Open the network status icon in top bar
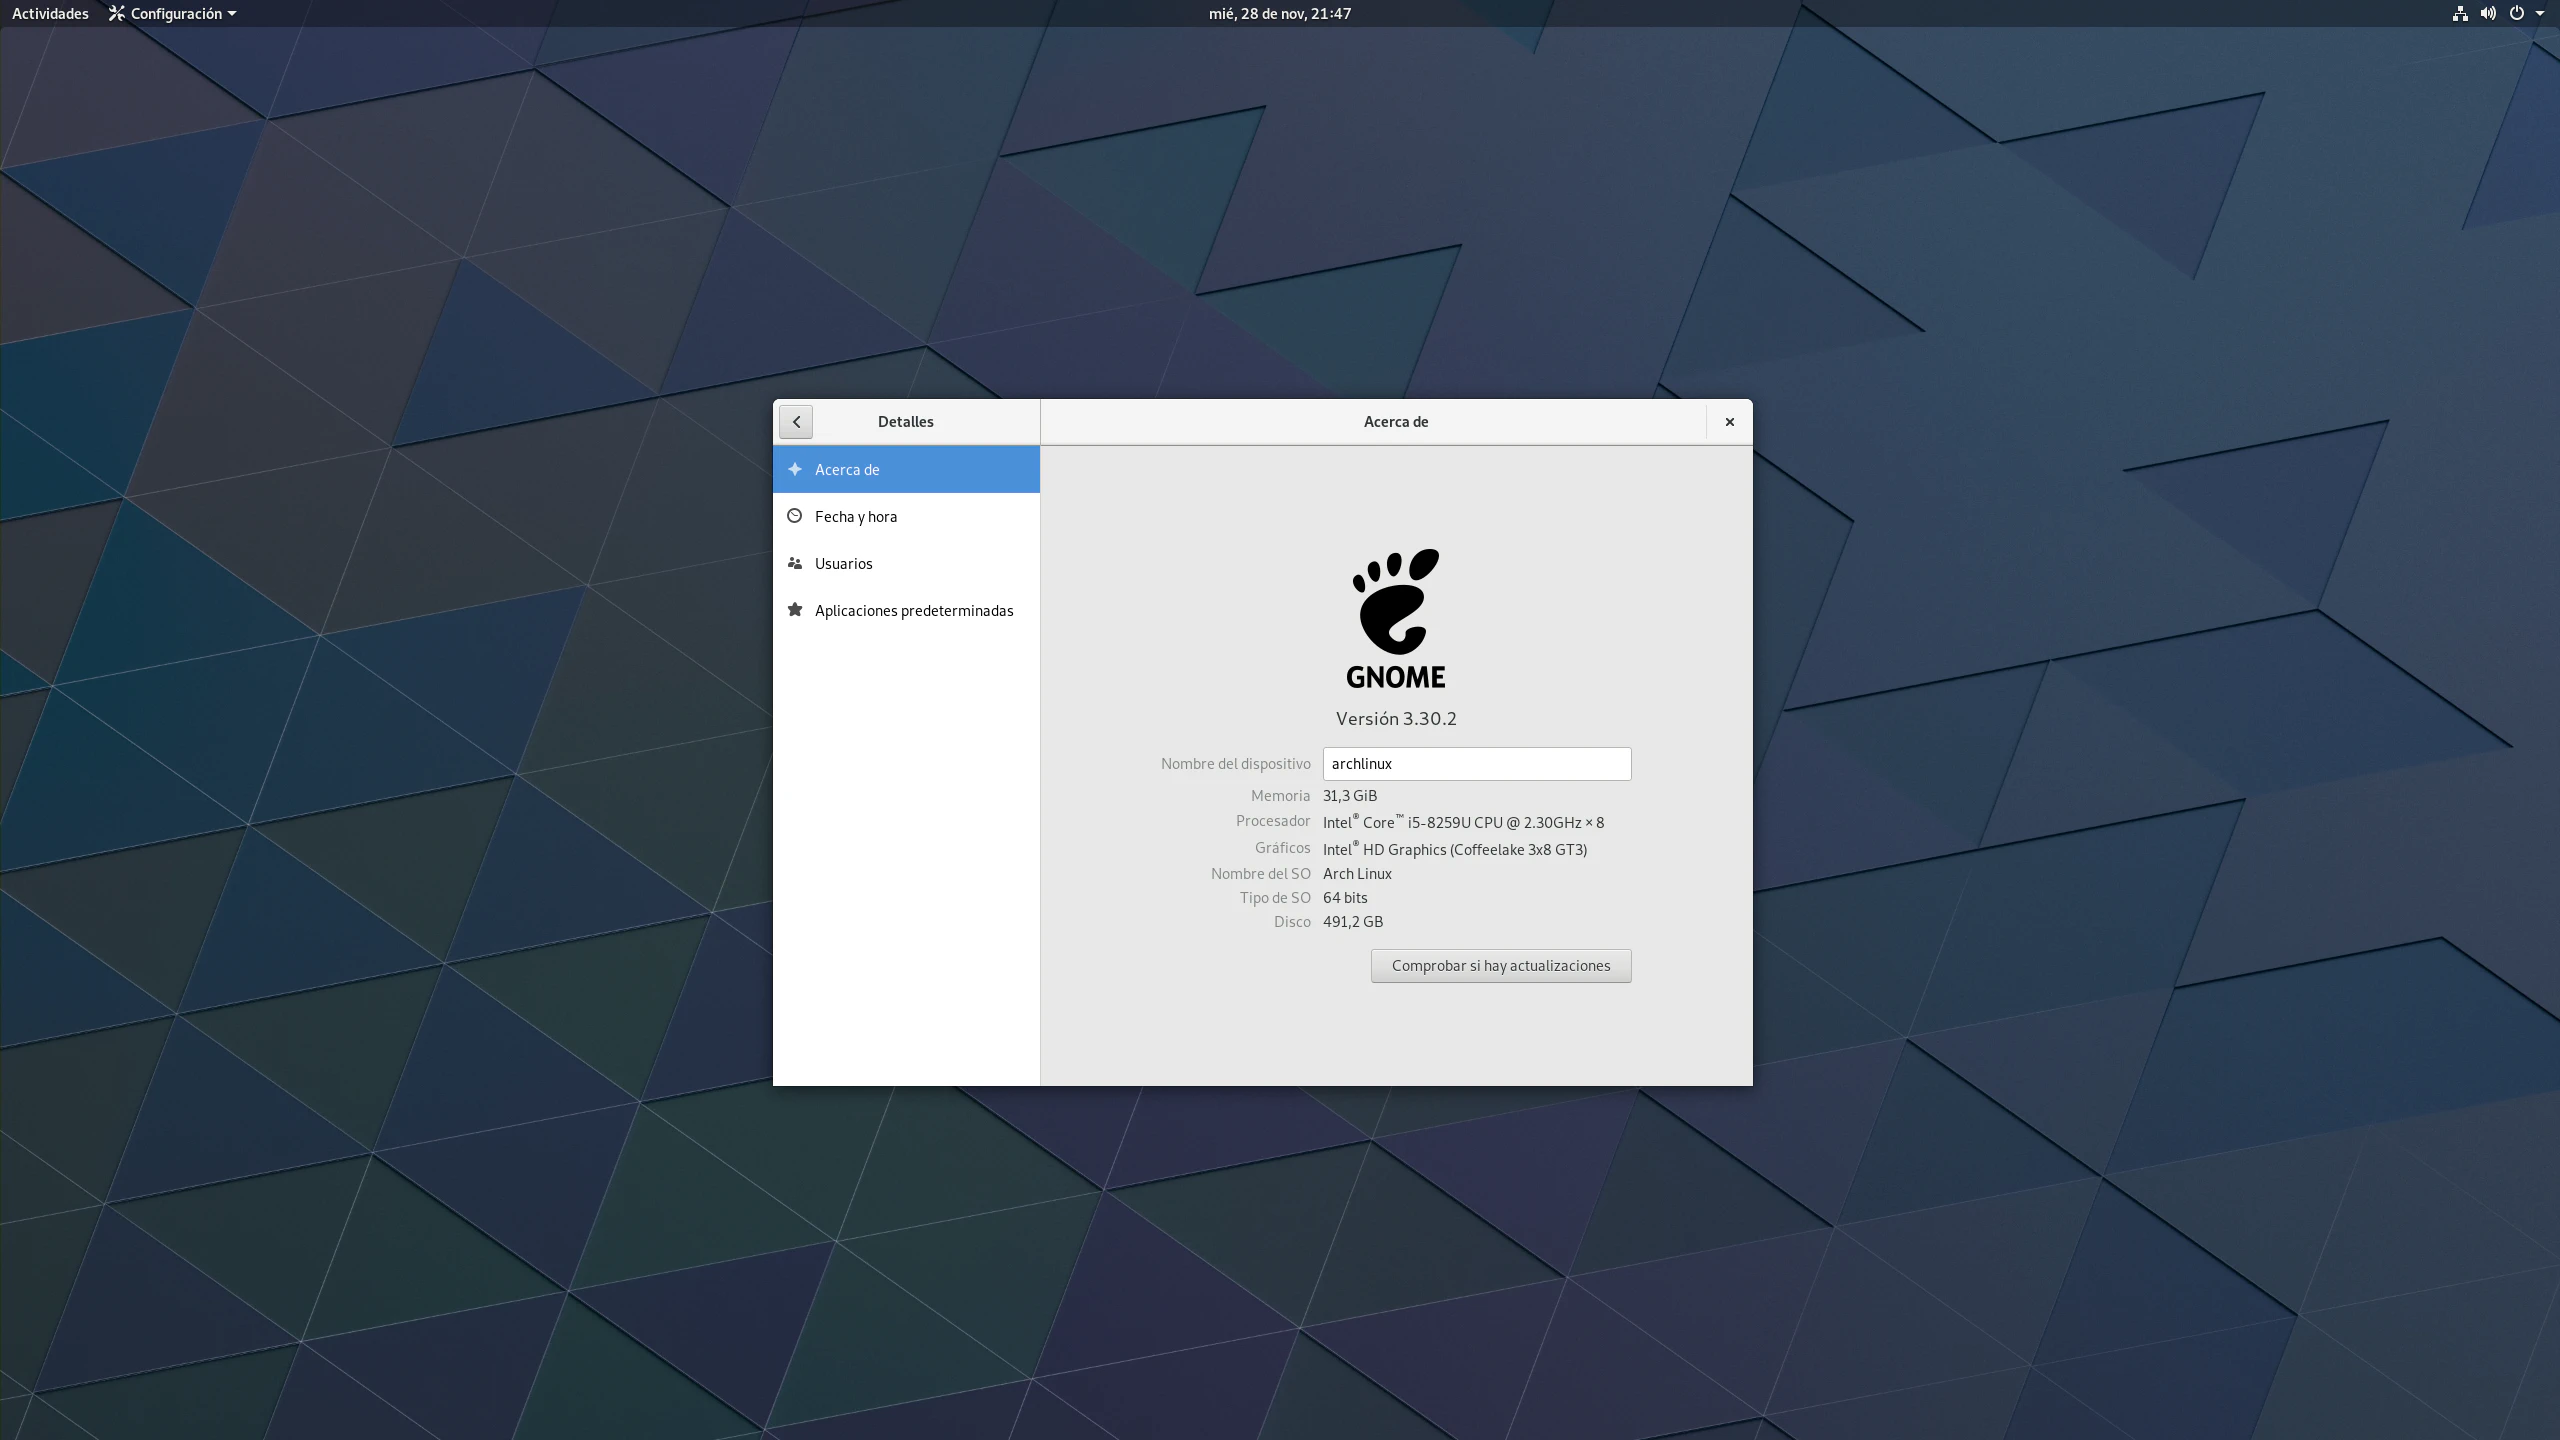The width and height of the screenshot is (2560, 1440). tap(2460, 13)
